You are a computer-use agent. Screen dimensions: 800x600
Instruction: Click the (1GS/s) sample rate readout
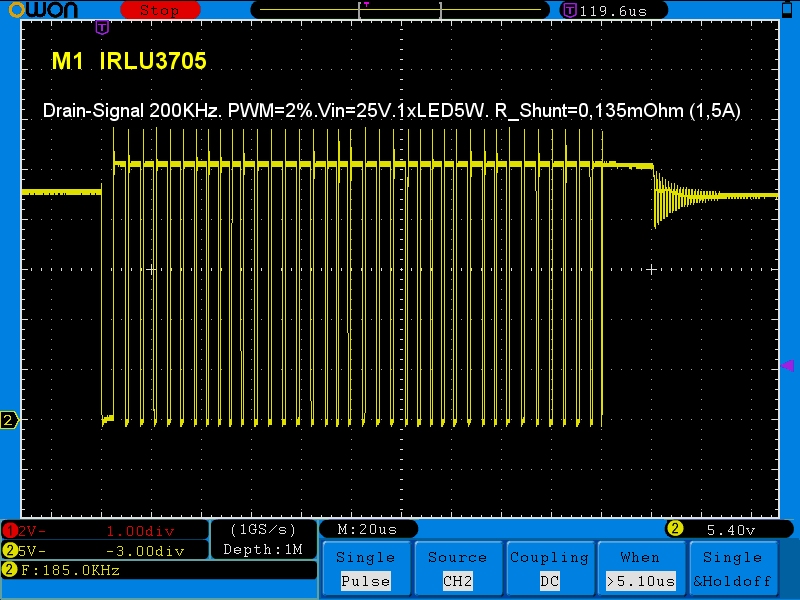263,530
